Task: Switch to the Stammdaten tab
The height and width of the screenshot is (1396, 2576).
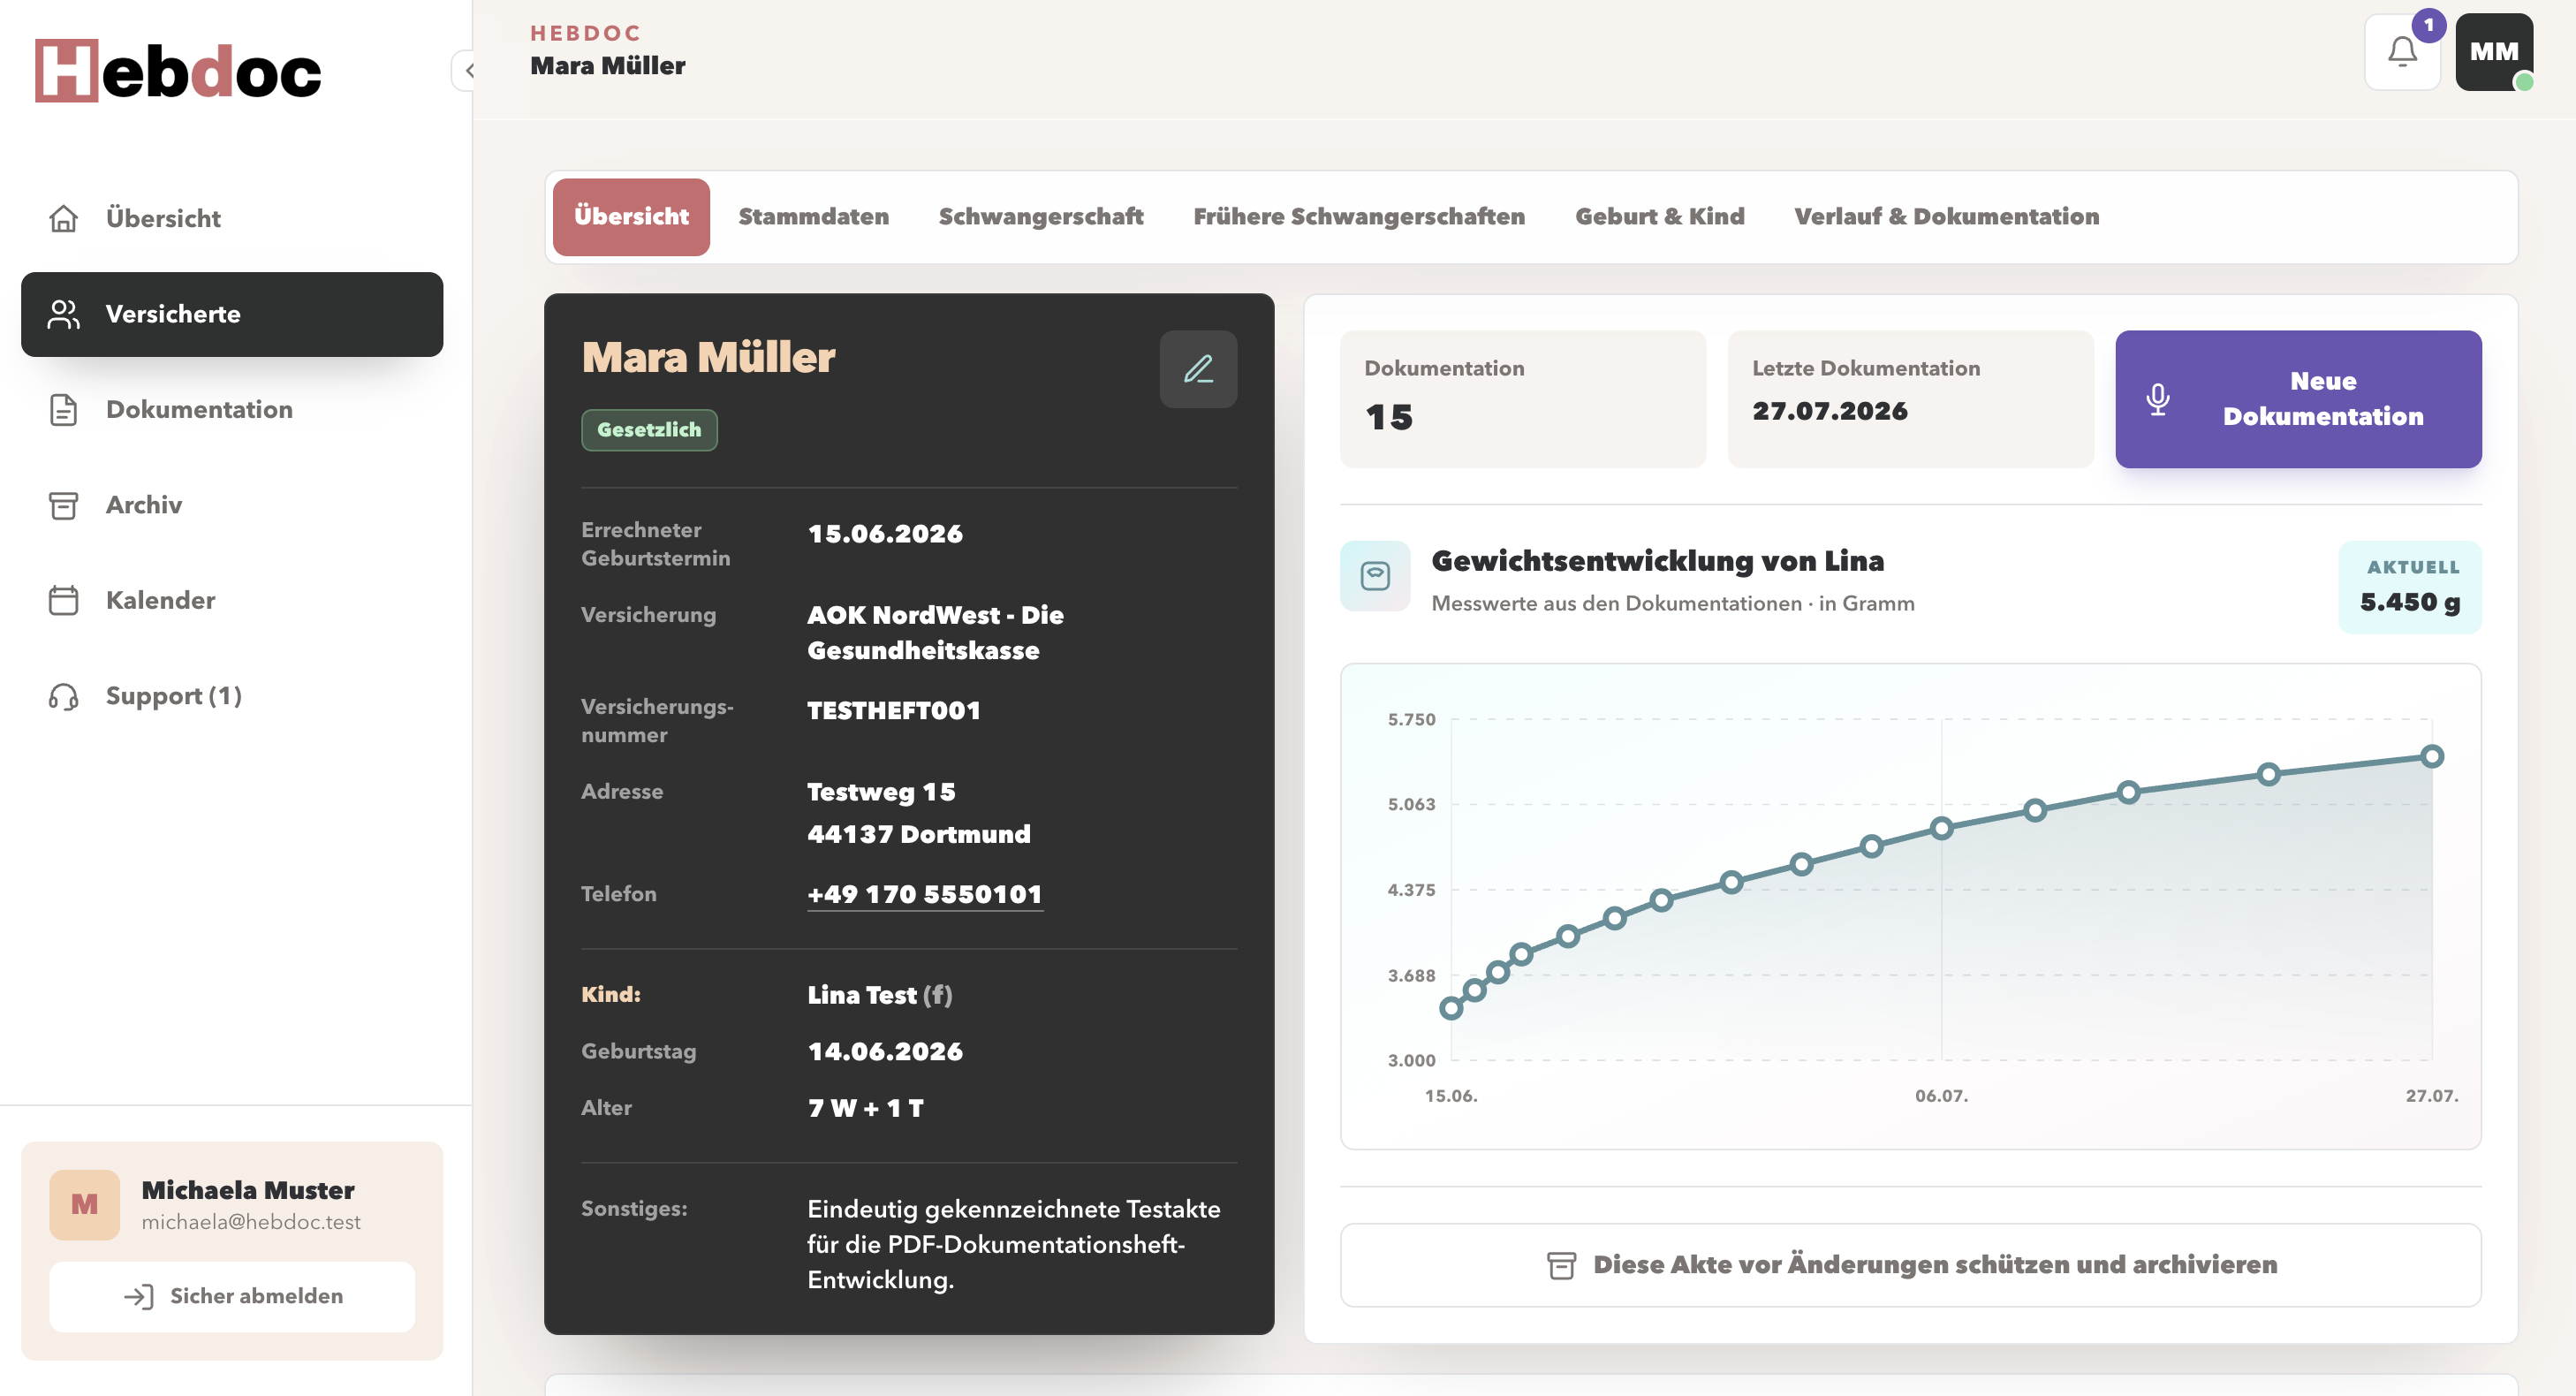Action: [813, 217]
